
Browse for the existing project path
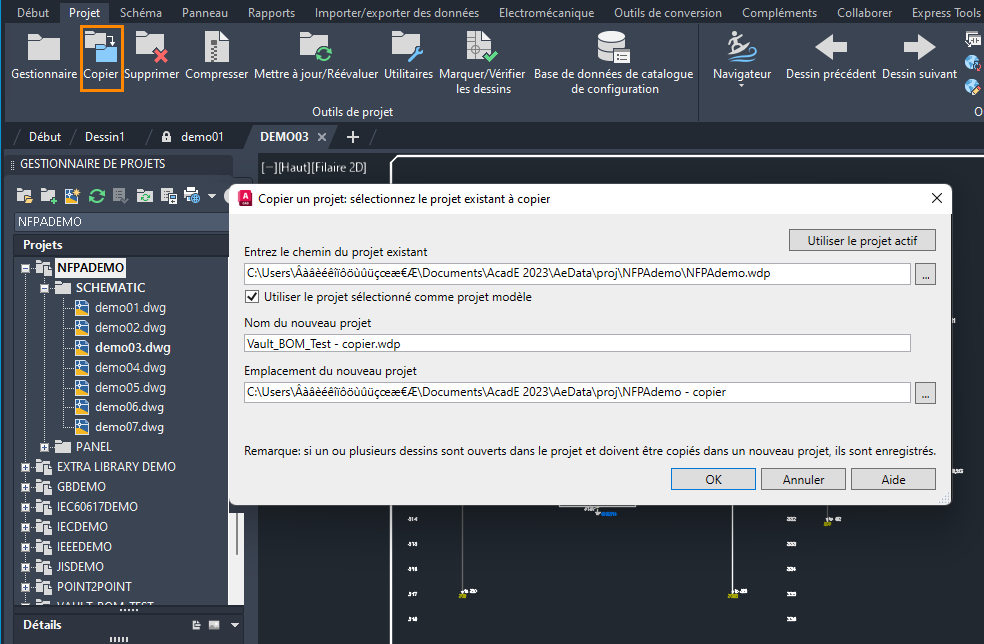coord(925,274)
